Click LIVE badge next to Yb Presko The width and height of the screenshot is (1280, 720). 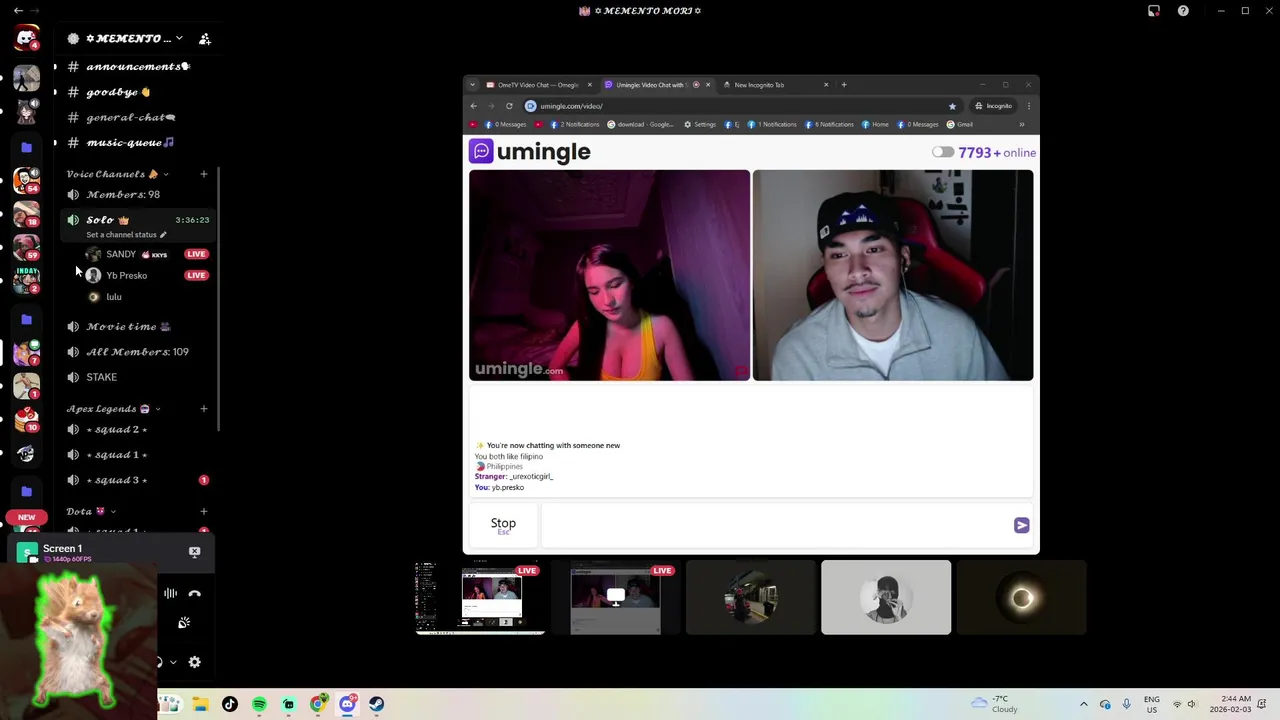tap(196, 275)
